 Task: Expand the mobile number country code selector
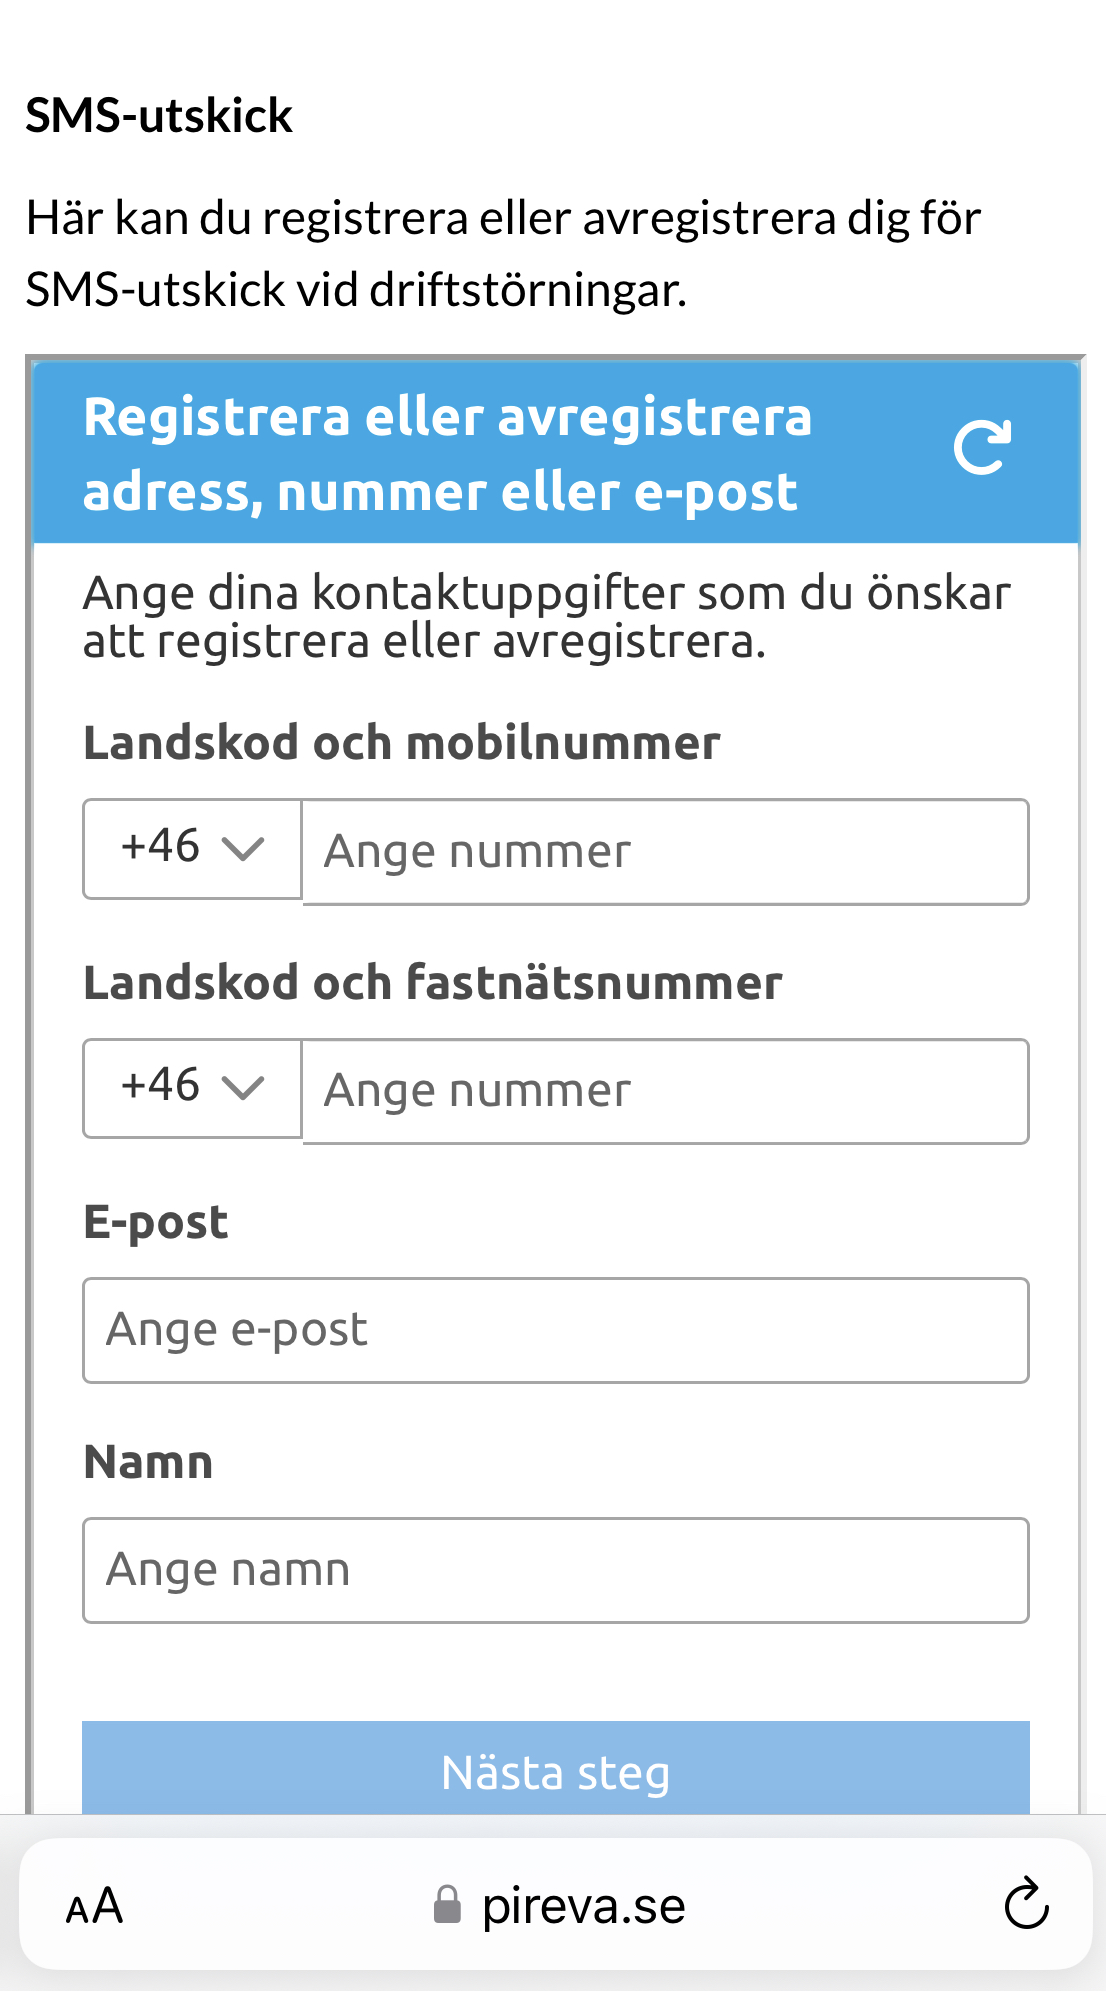click(x=192, y=849)
